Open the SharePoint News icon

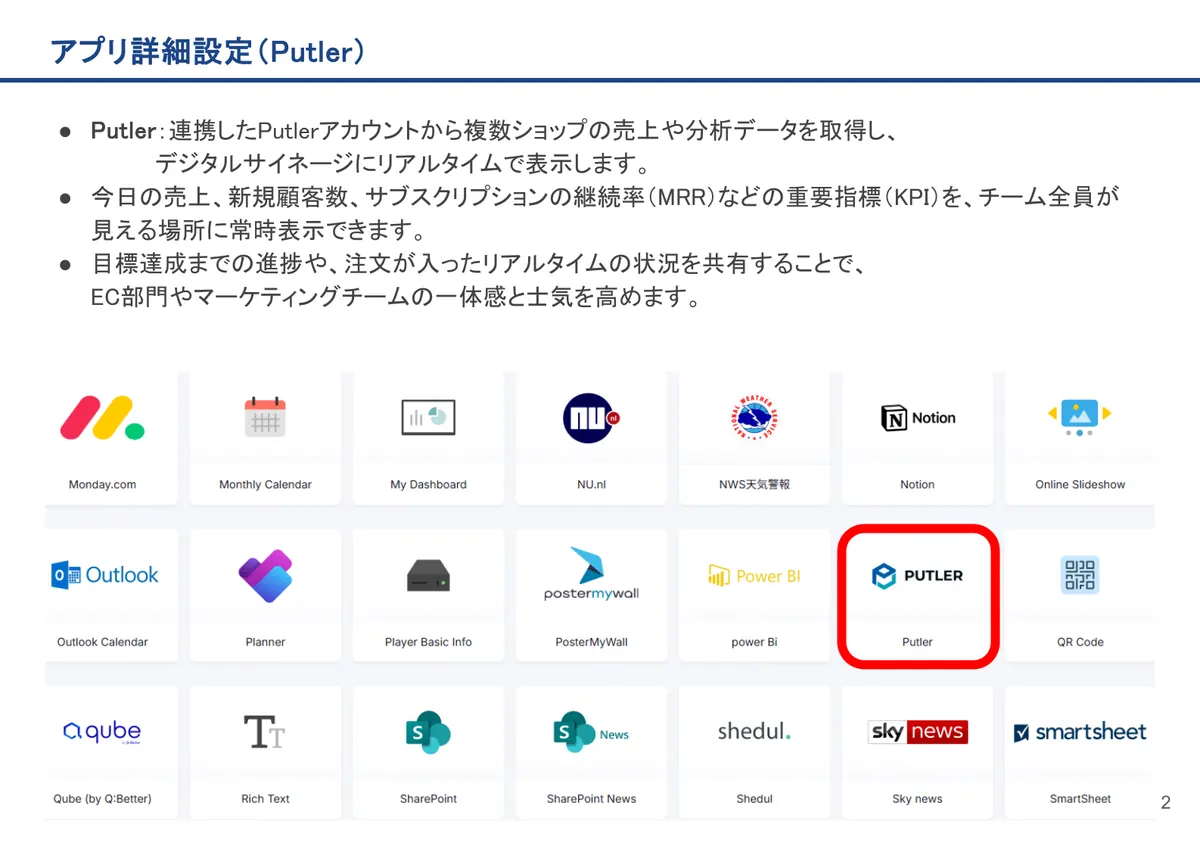coord(591,733)
